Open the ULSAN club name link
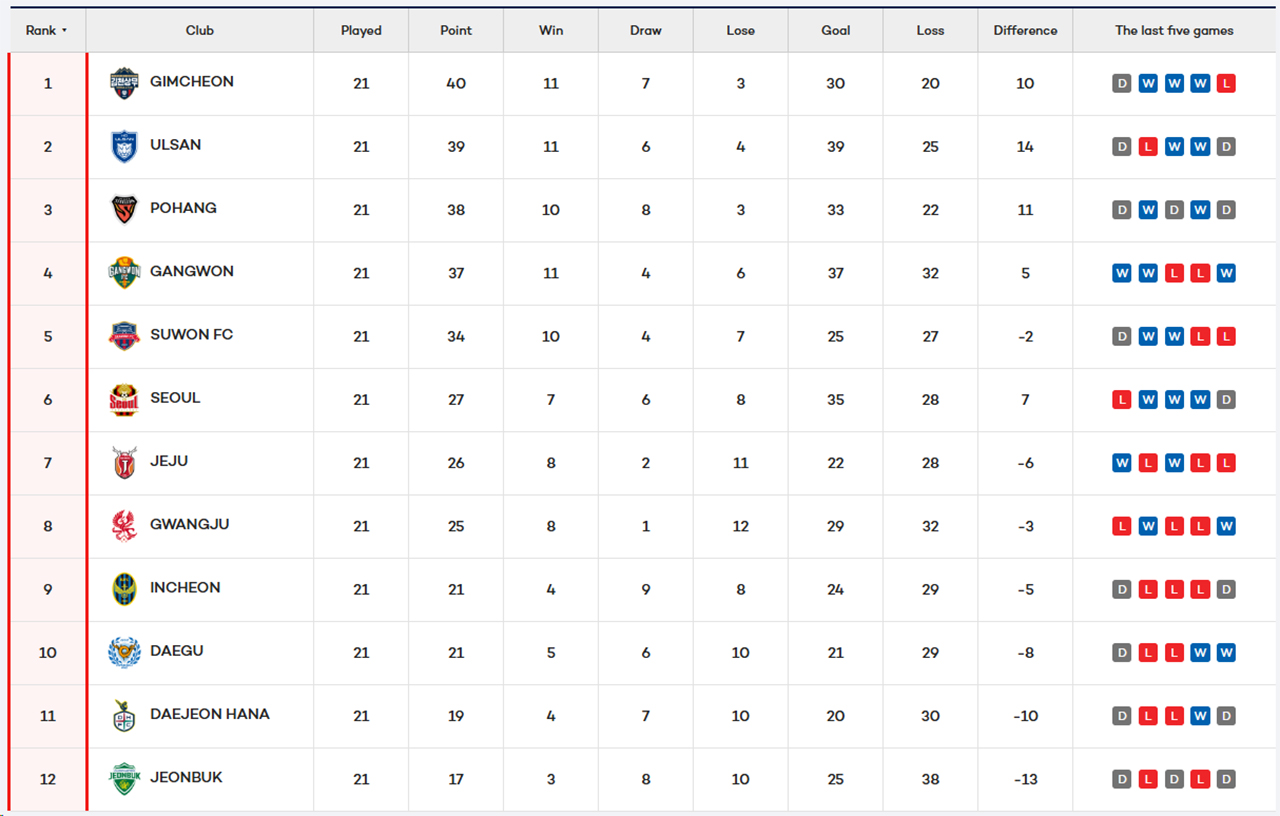This screenshot has height=816, width=1280. point(176,145)
